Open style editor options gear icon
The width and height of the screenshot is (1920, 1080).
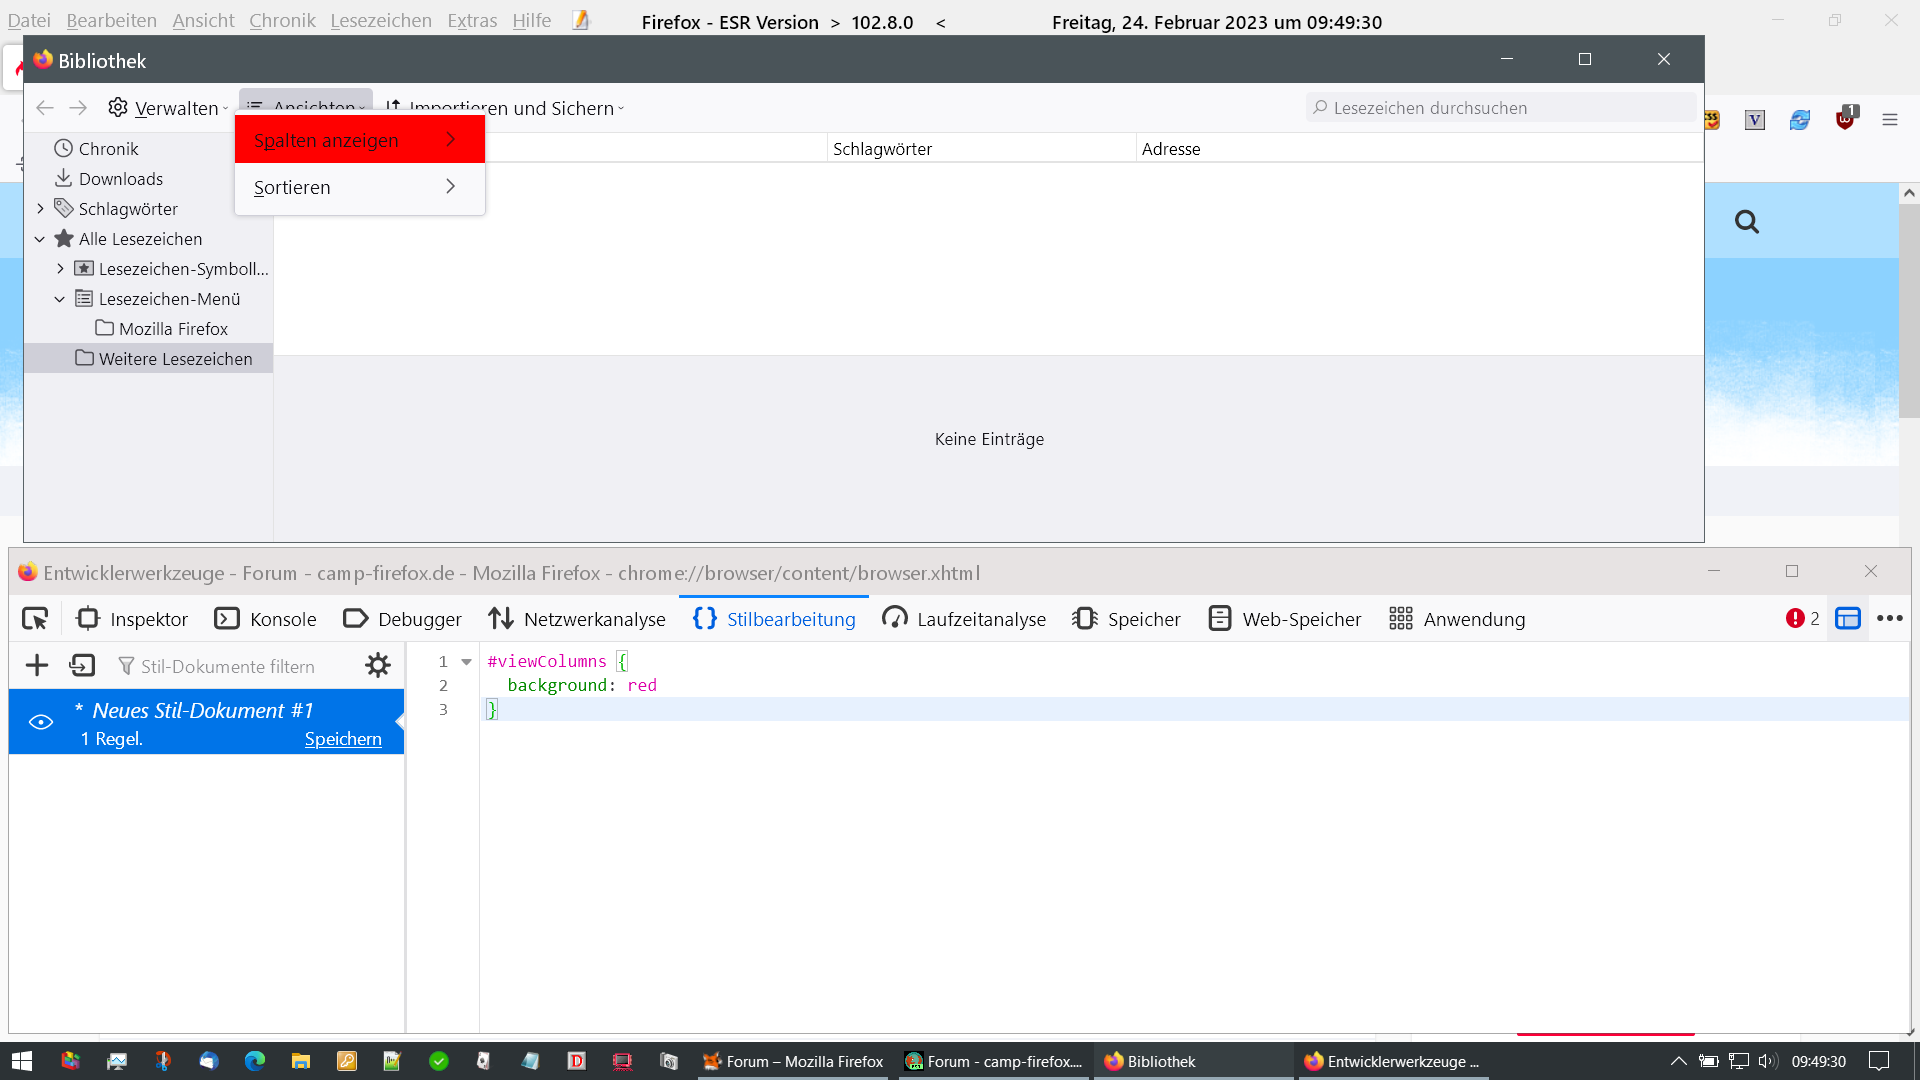[378, 666]
